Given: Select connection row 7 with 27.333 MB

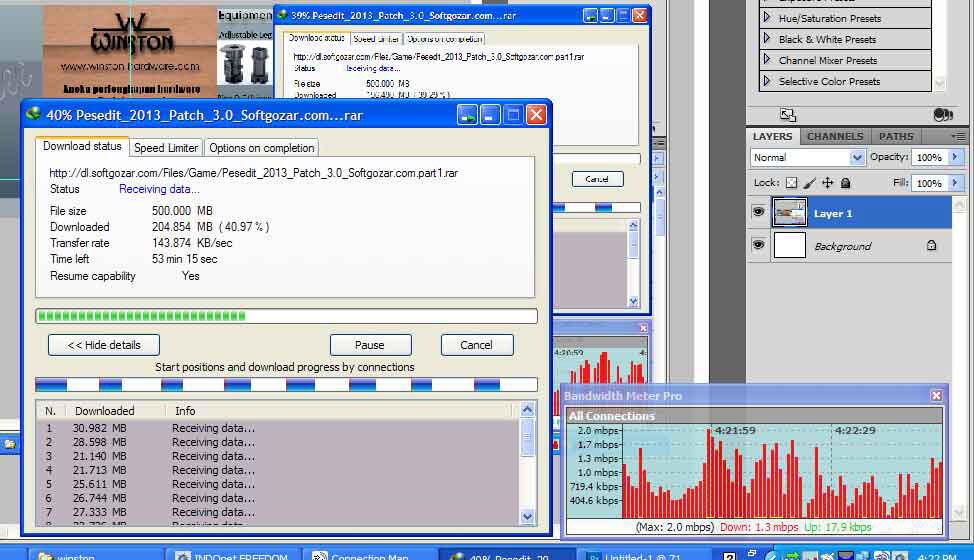Looking at the screenshot, I should coord(278,512).
